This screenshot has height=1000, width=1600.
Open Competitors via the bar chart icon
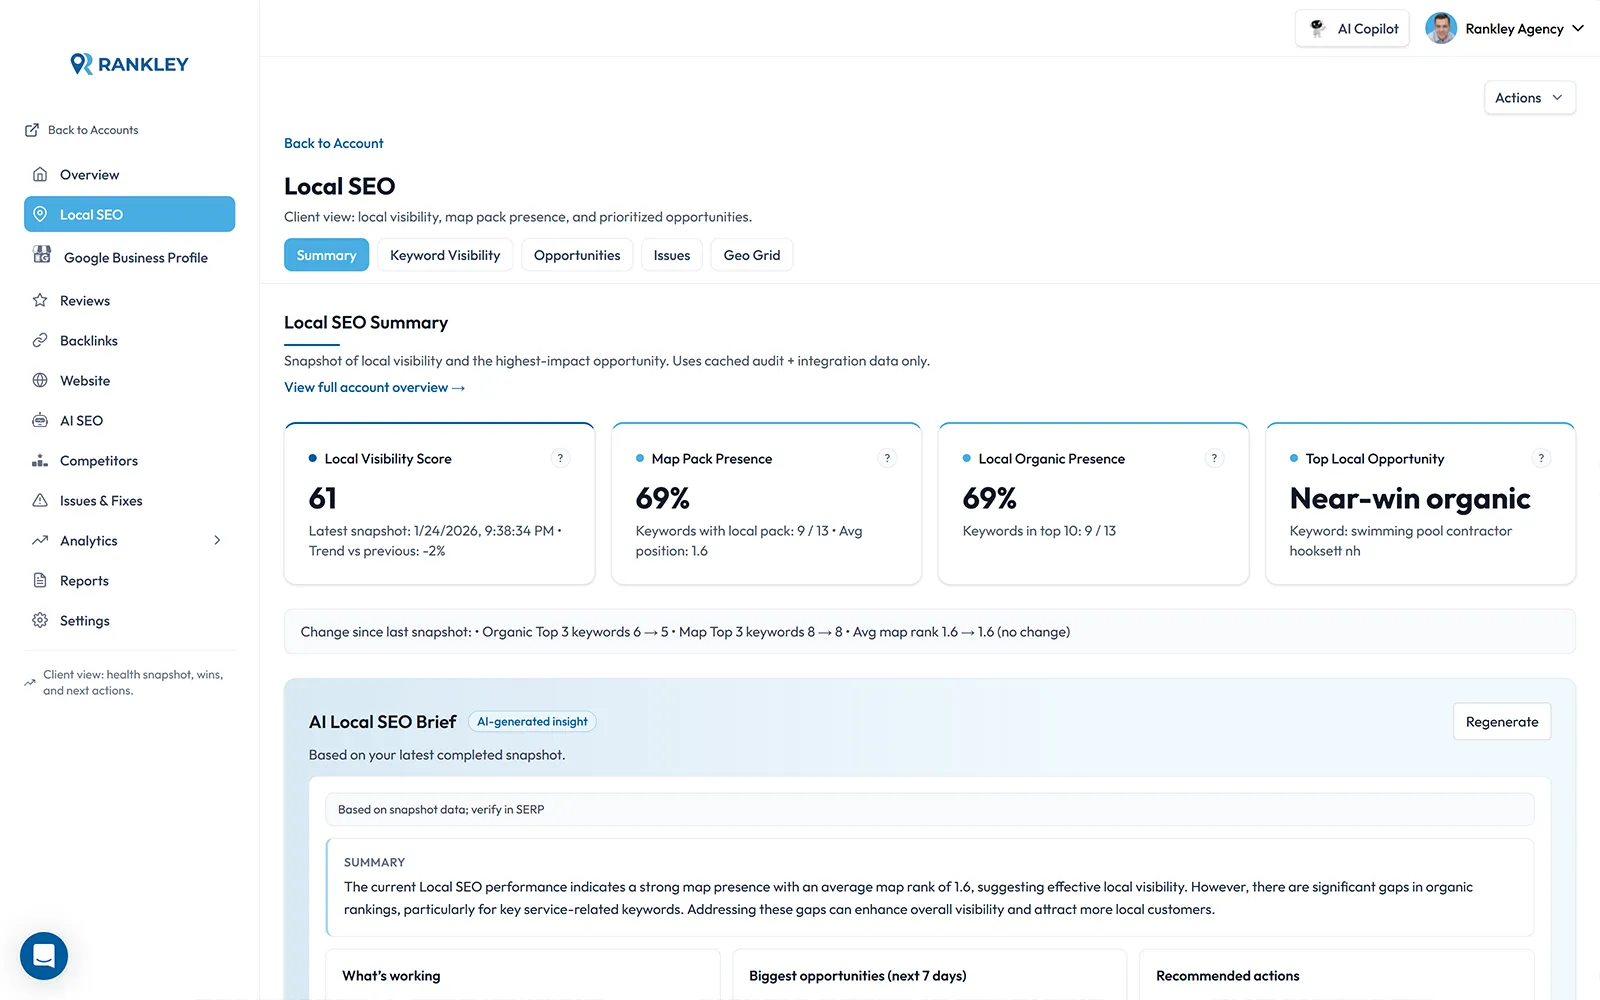pyautogui.click(x=40, y=460)
